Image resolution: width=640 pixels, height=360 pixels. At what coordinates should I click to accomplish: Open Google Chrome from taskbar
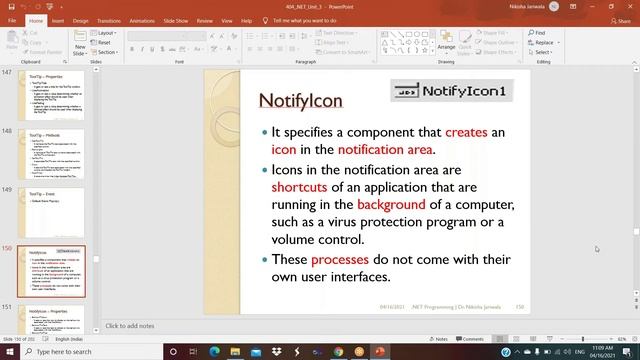click(x=338, y=351)
